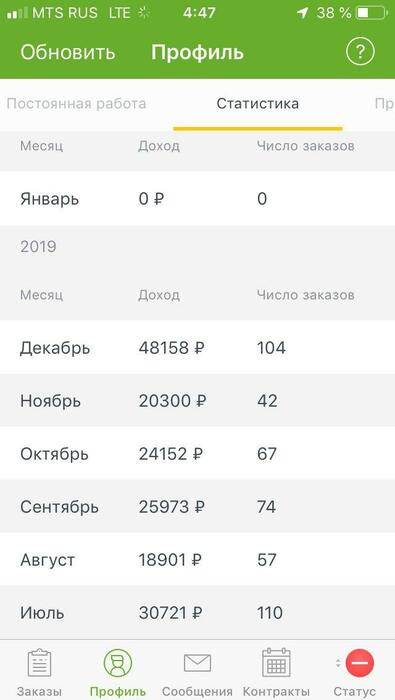The image size is (395, 700).
Task: Tap the battery indicator icon
Action: [x=371, y=13]
